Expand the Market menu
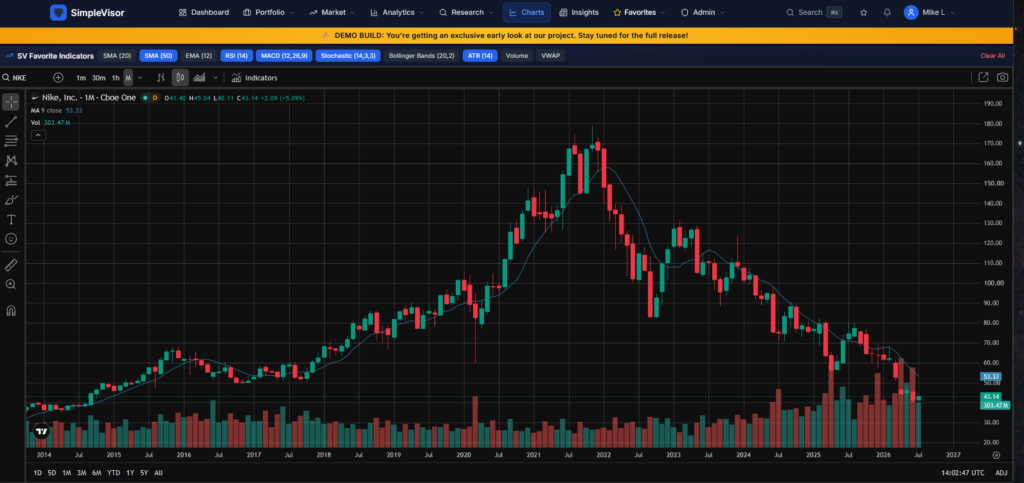1024x483 pixels. click(x=332, y=12)
